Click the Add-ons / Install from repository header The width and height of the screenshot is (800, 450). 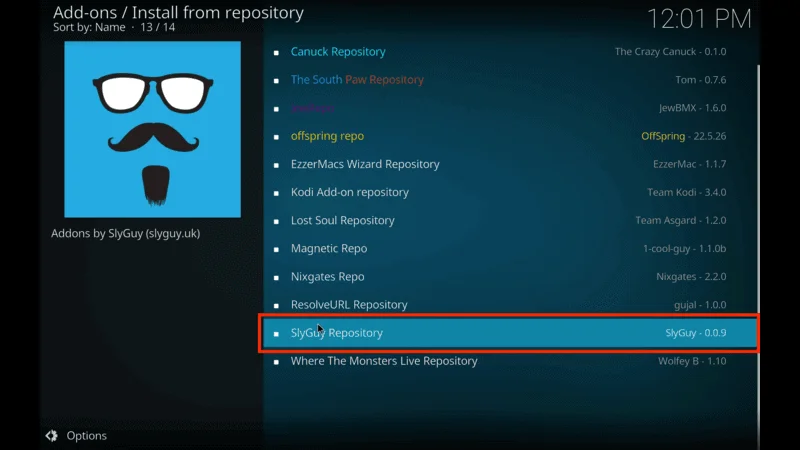coord(178,14)
